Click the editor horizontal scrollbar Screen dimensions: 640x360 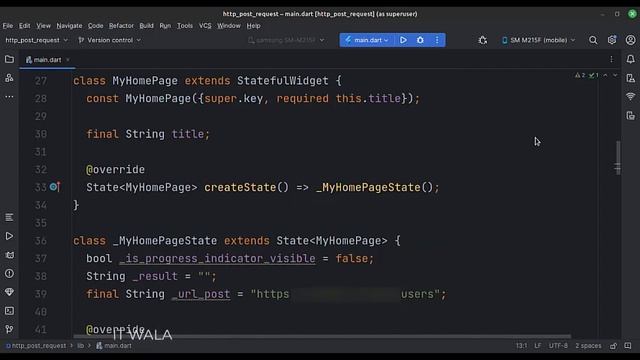[x=322, y=337]
